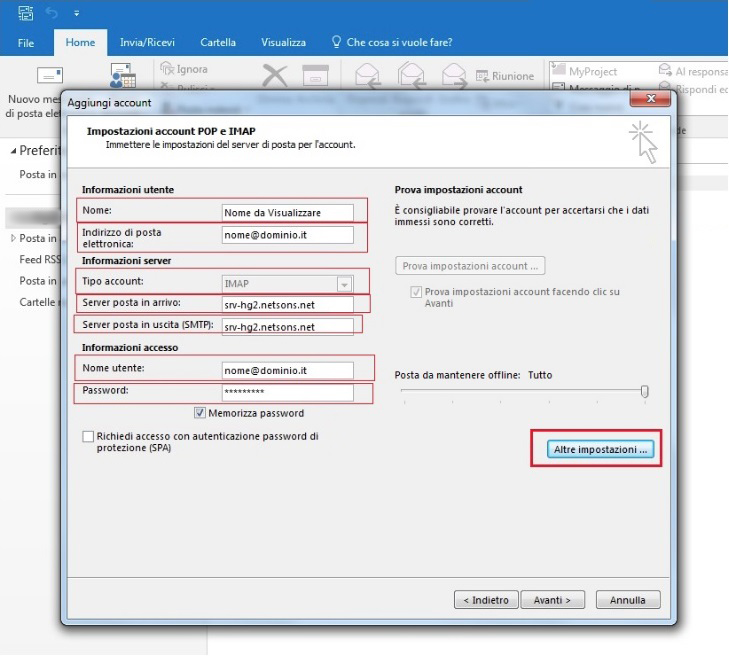The height and width of the screenshot is (659, 729).
Task: Open Customize Quick Access Toolbar dropdown arrow
Action: (x=77, y=15)
